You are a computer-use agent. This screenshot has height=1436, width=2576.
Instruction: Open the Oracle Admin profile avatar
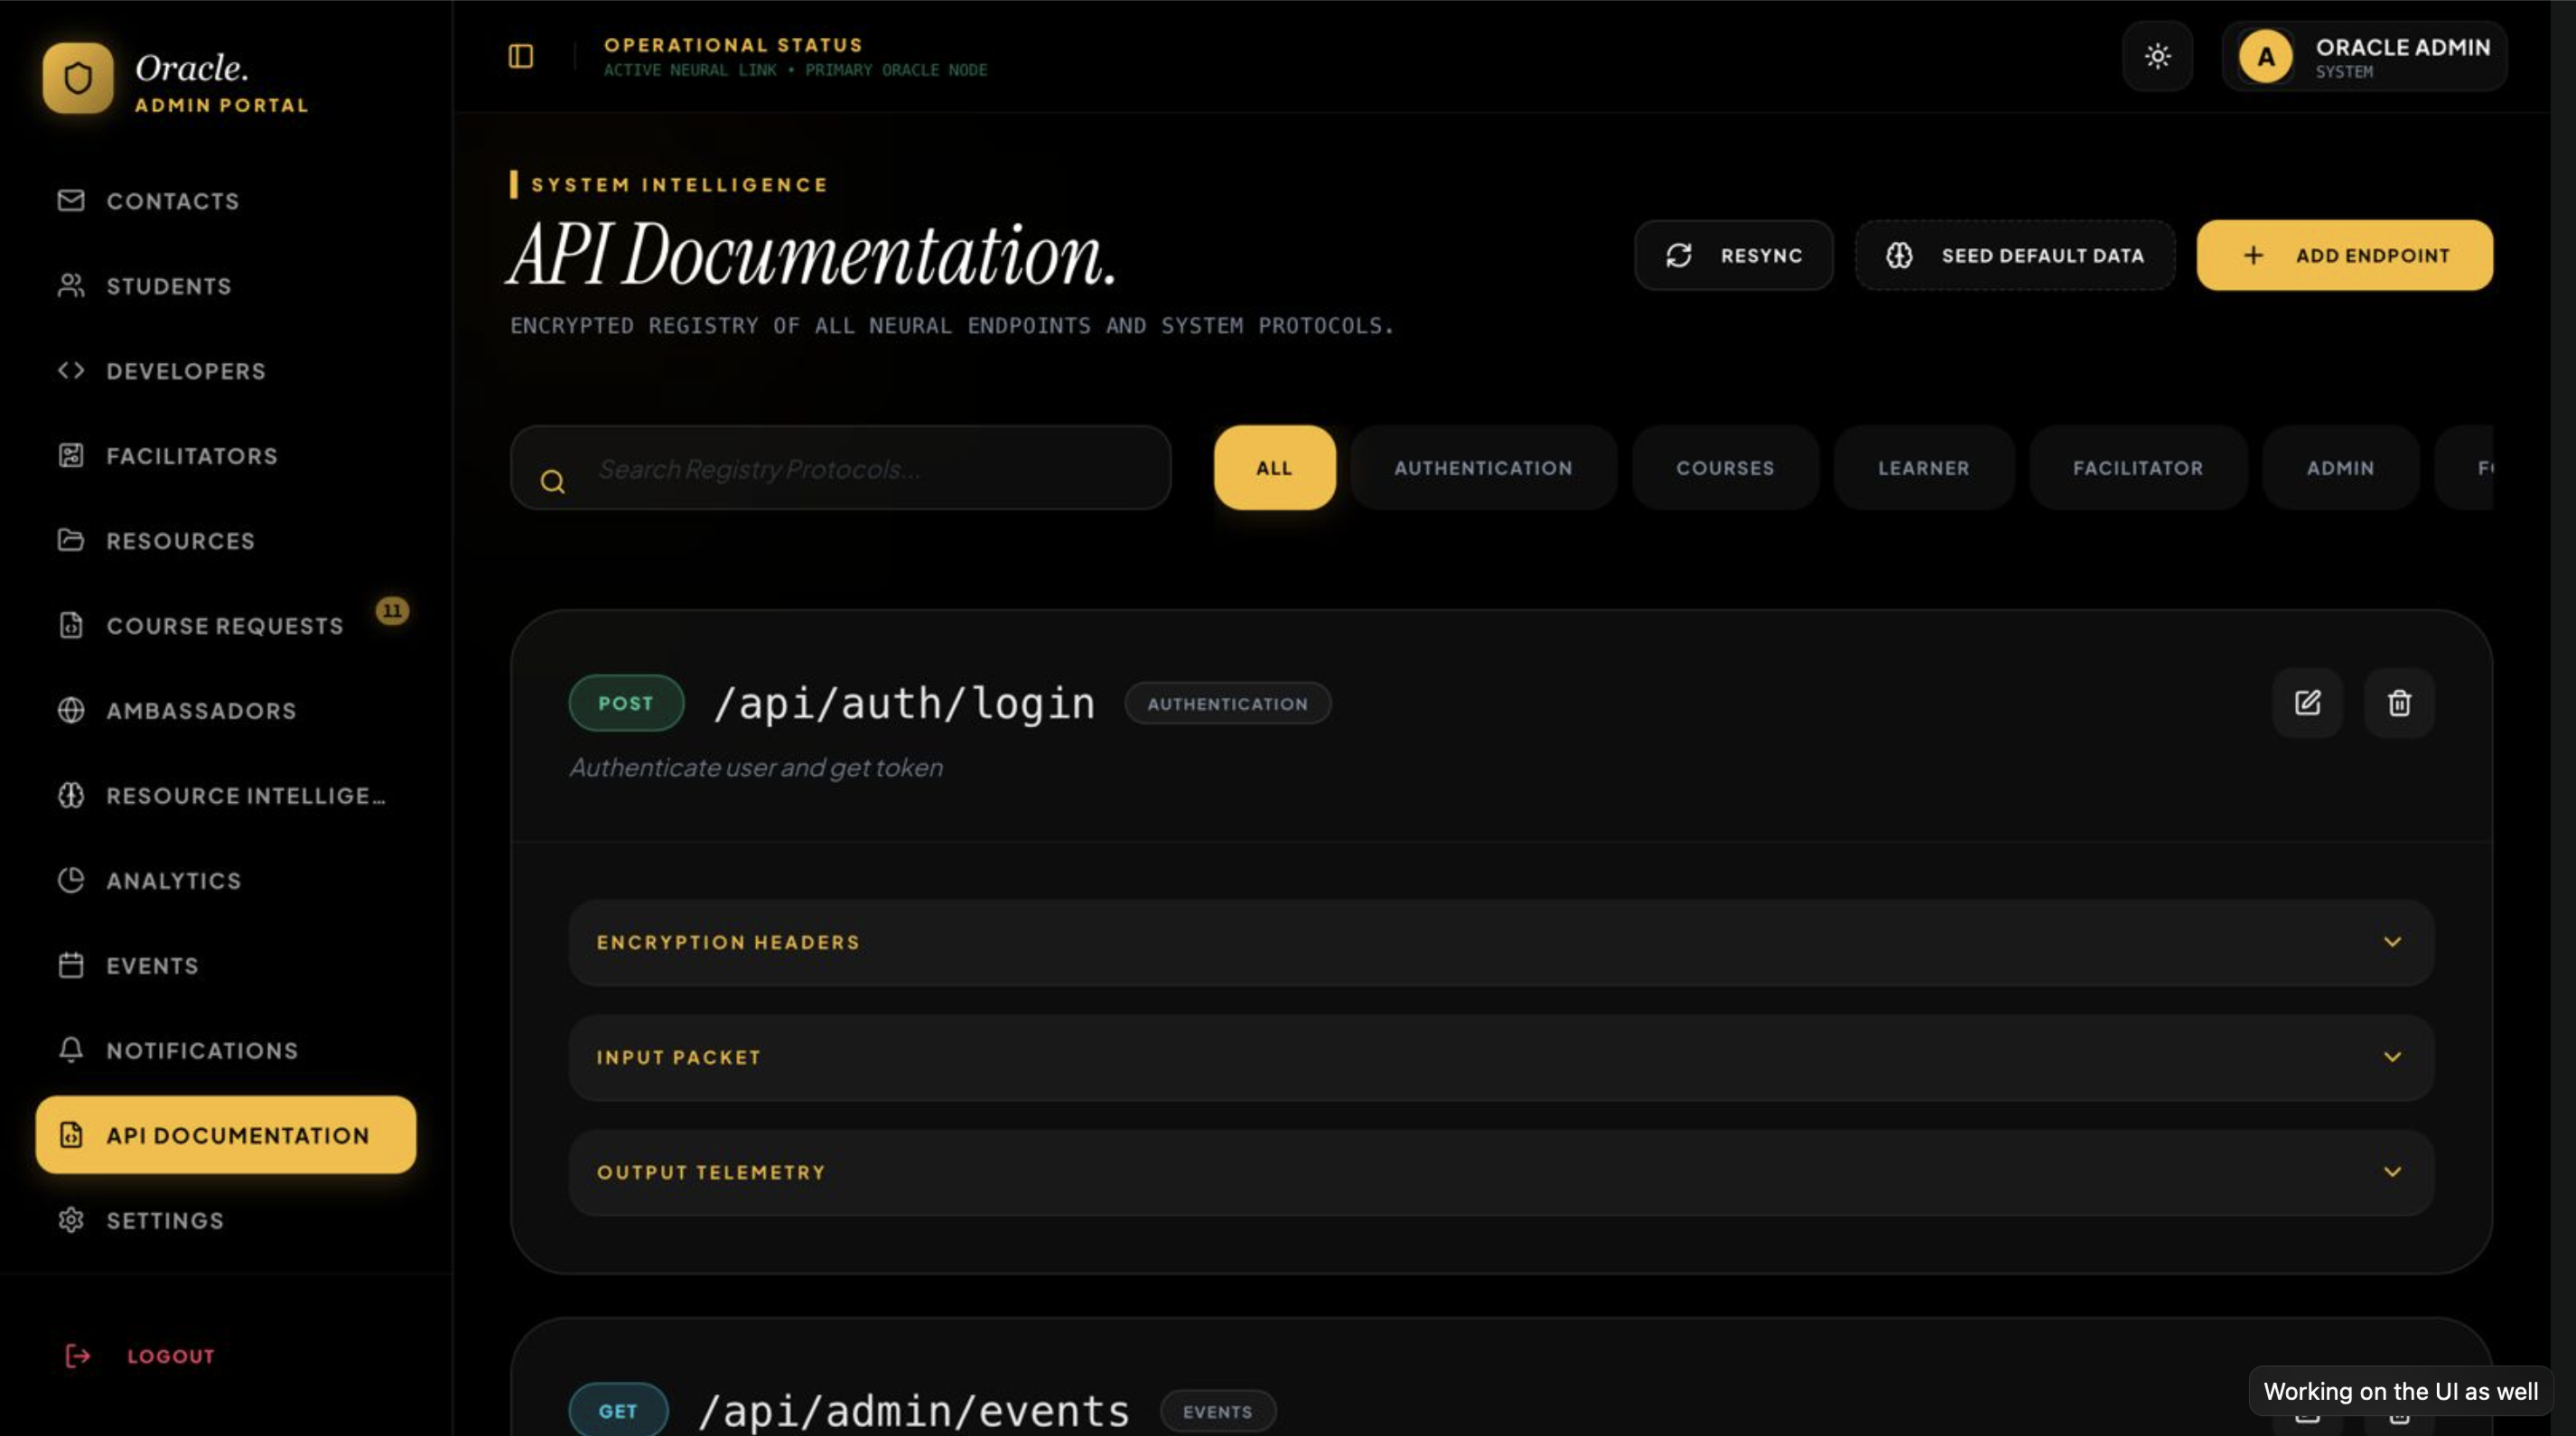click(2265, 56)
